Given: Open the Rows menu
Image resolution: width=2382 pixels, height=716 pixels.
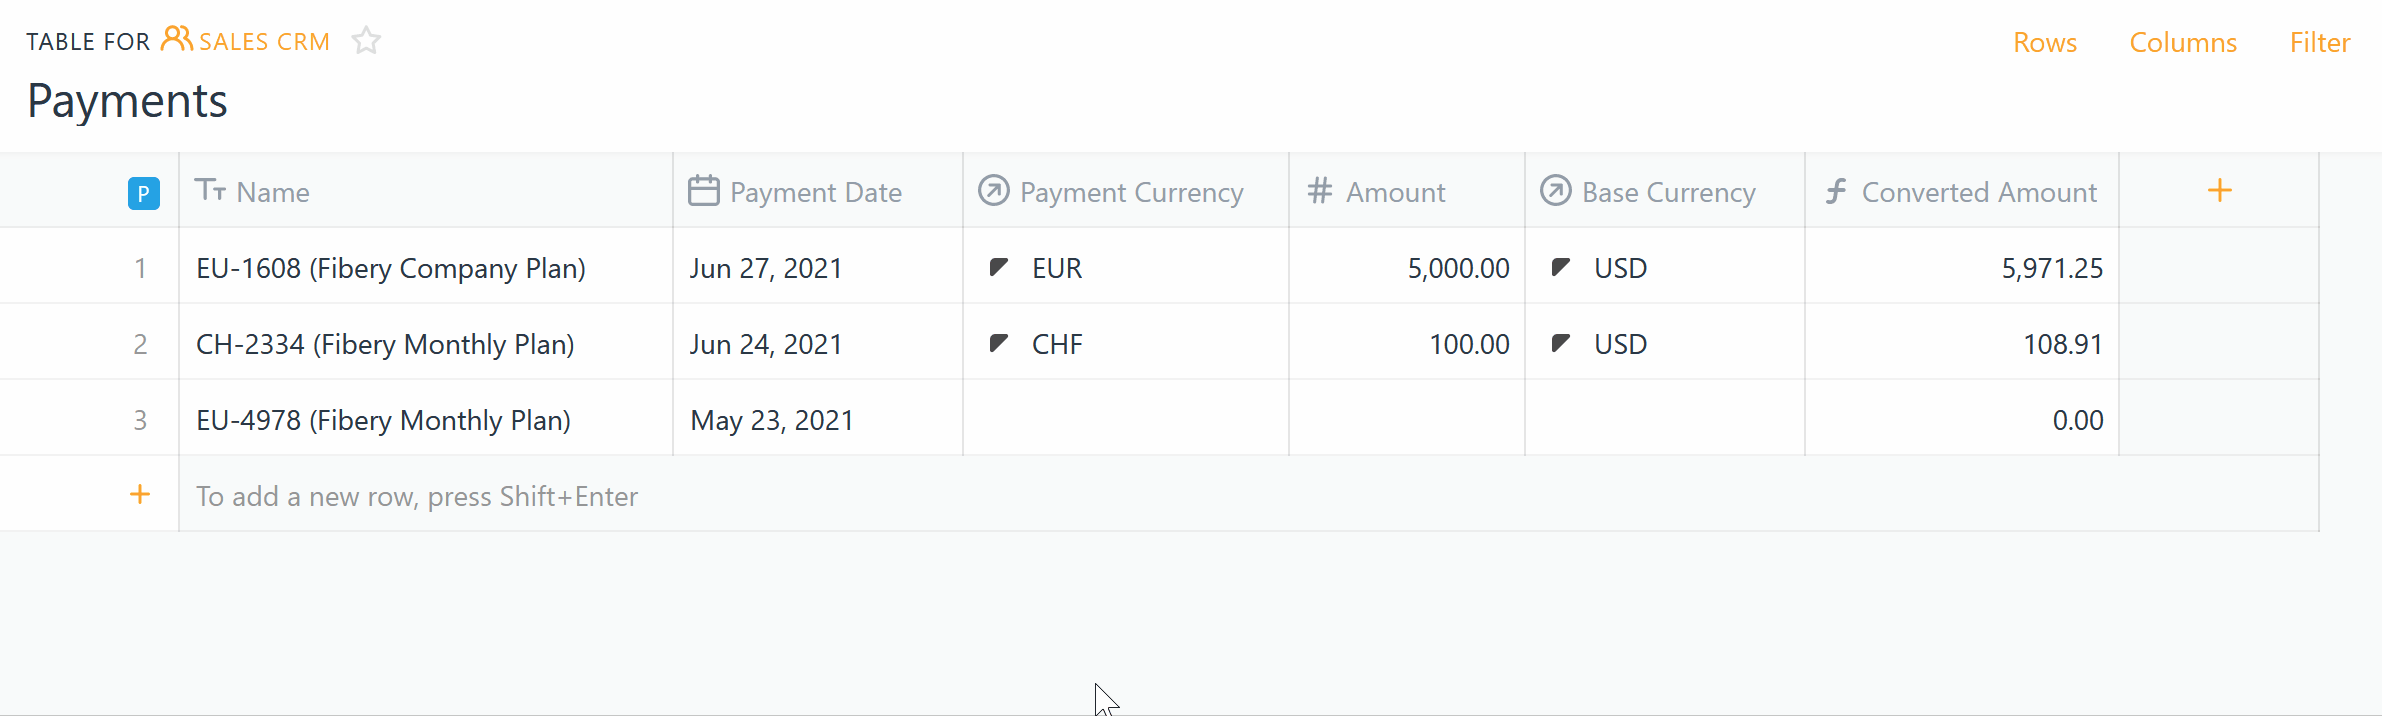Looking at the screenshot, I should point(2044,42).
